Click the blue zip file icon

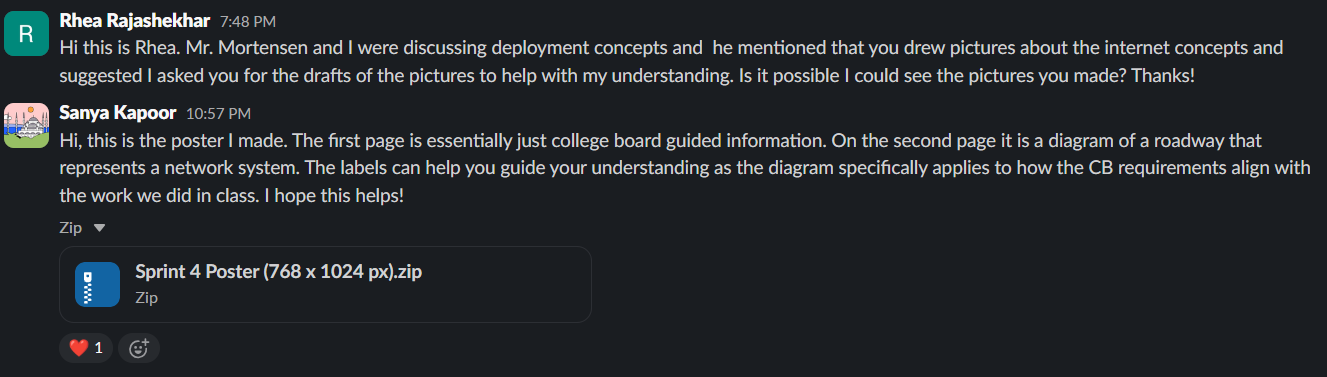[x=97, y=285]
